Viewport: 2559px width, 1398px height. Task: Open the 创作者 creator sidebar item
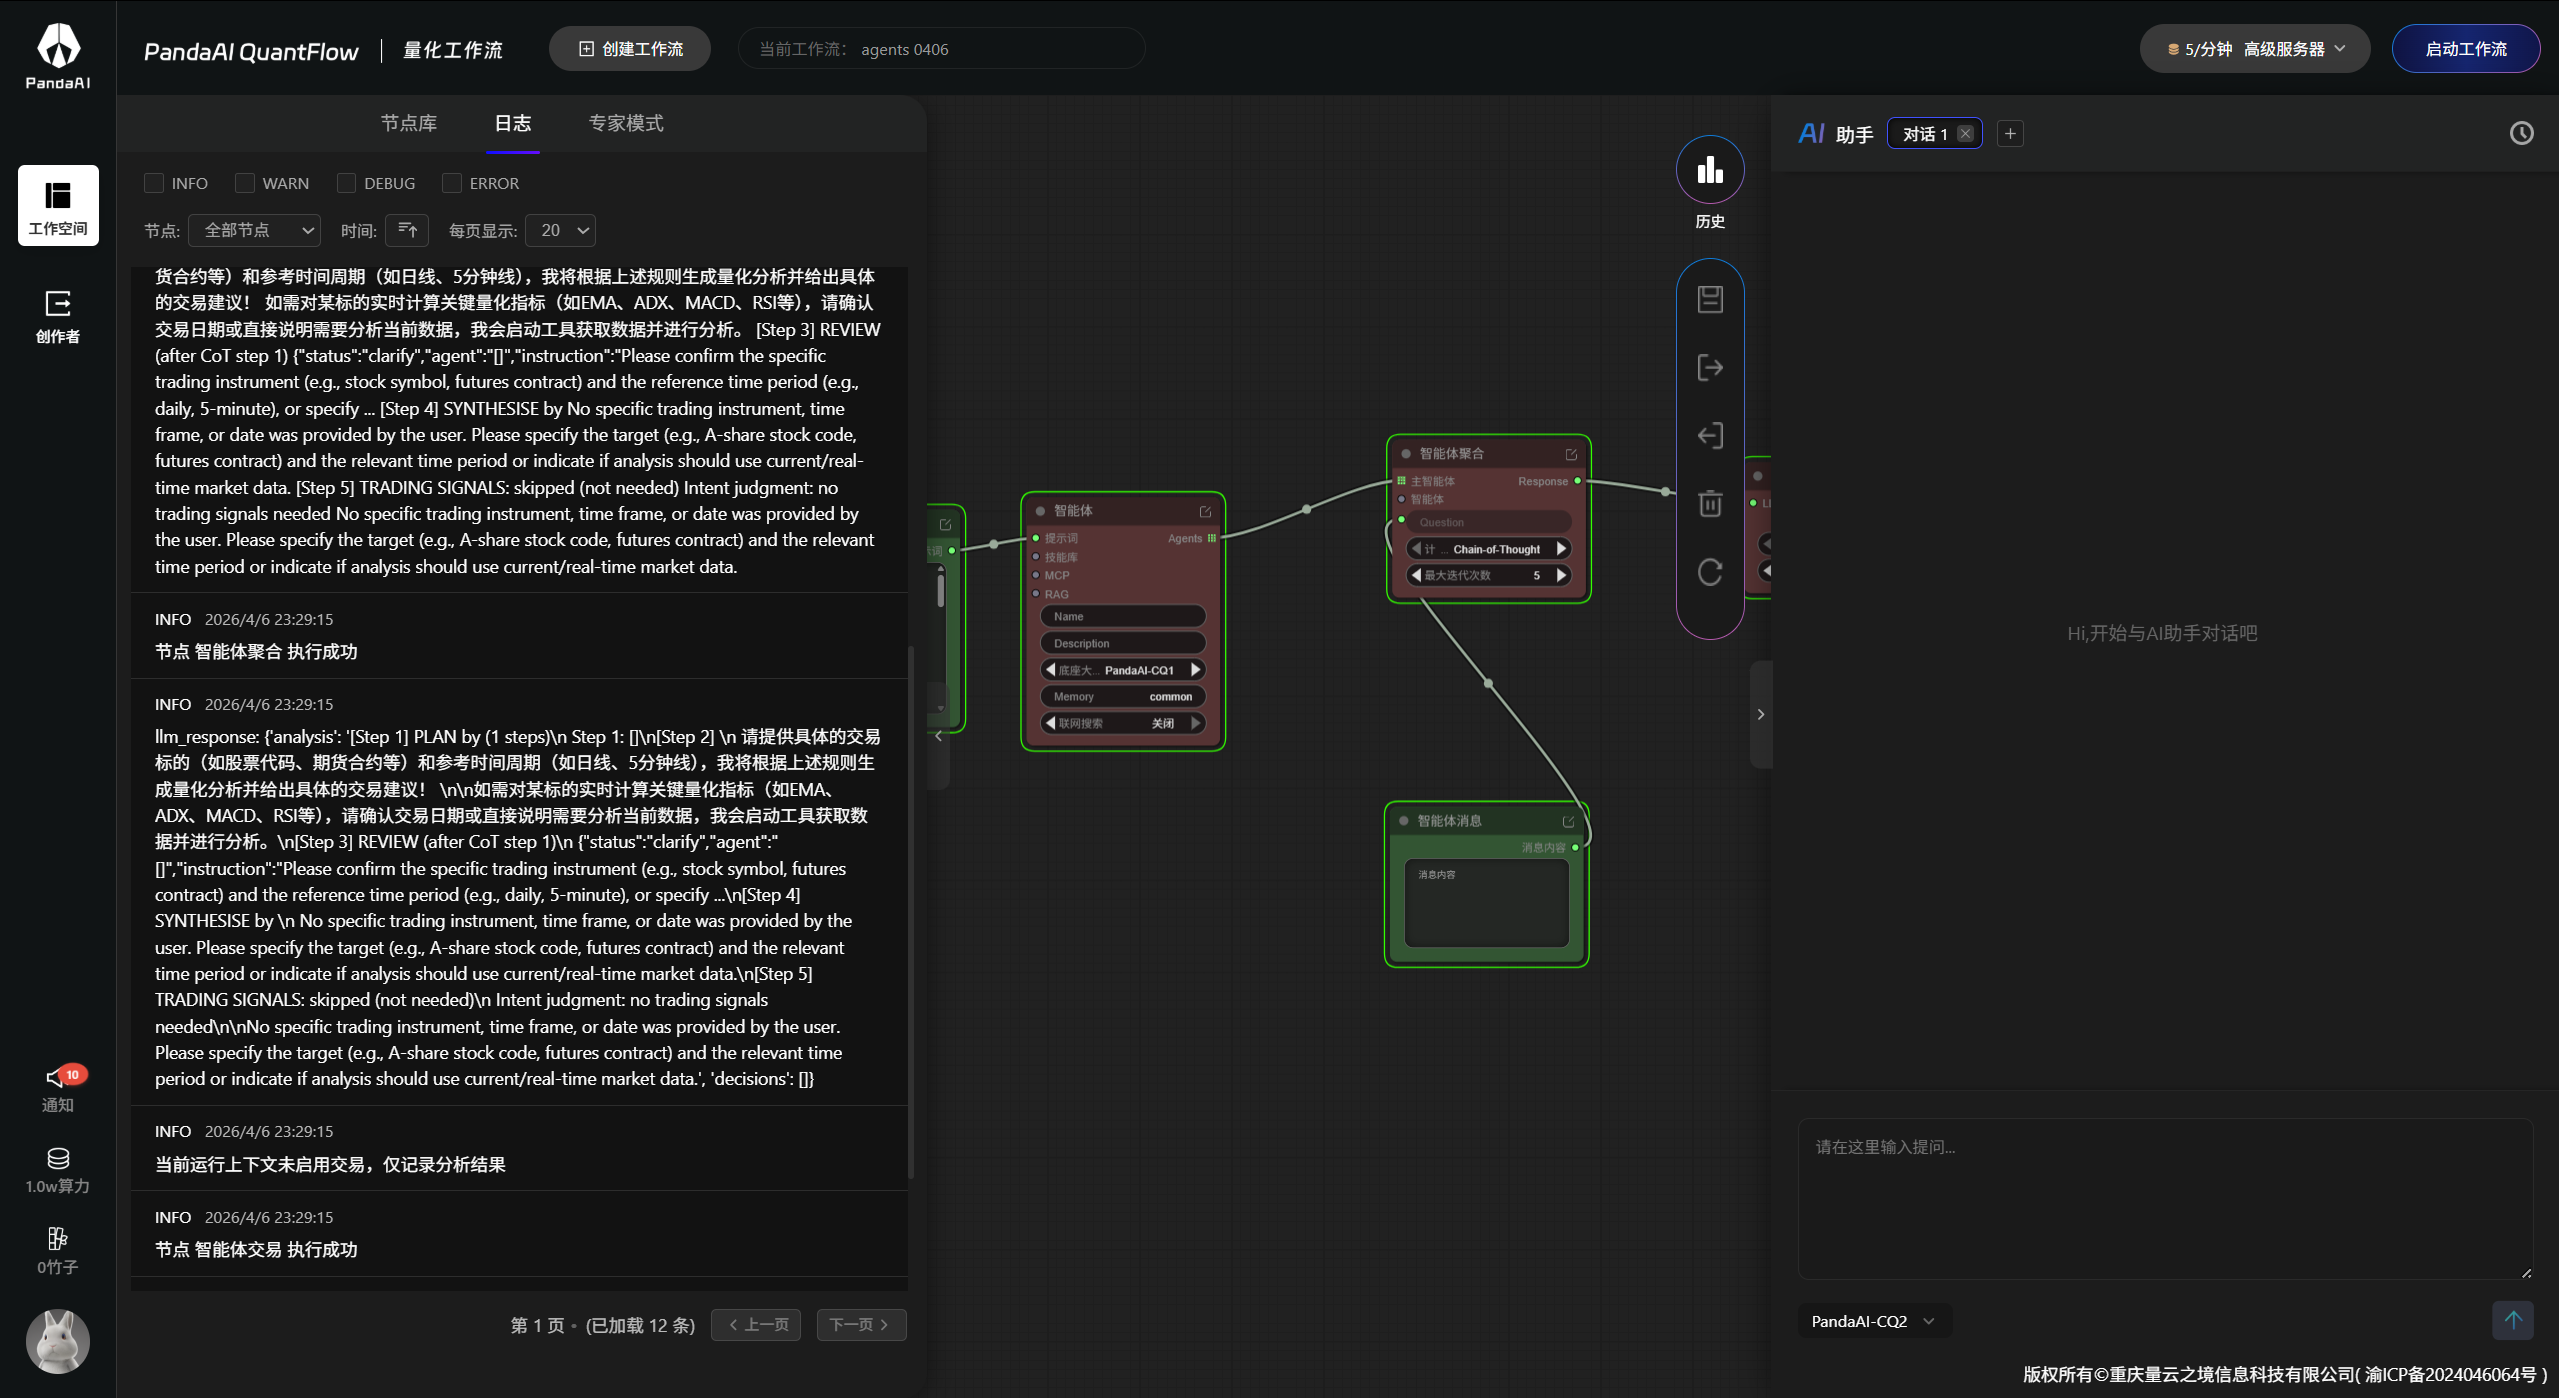click(x=58, y=316)
